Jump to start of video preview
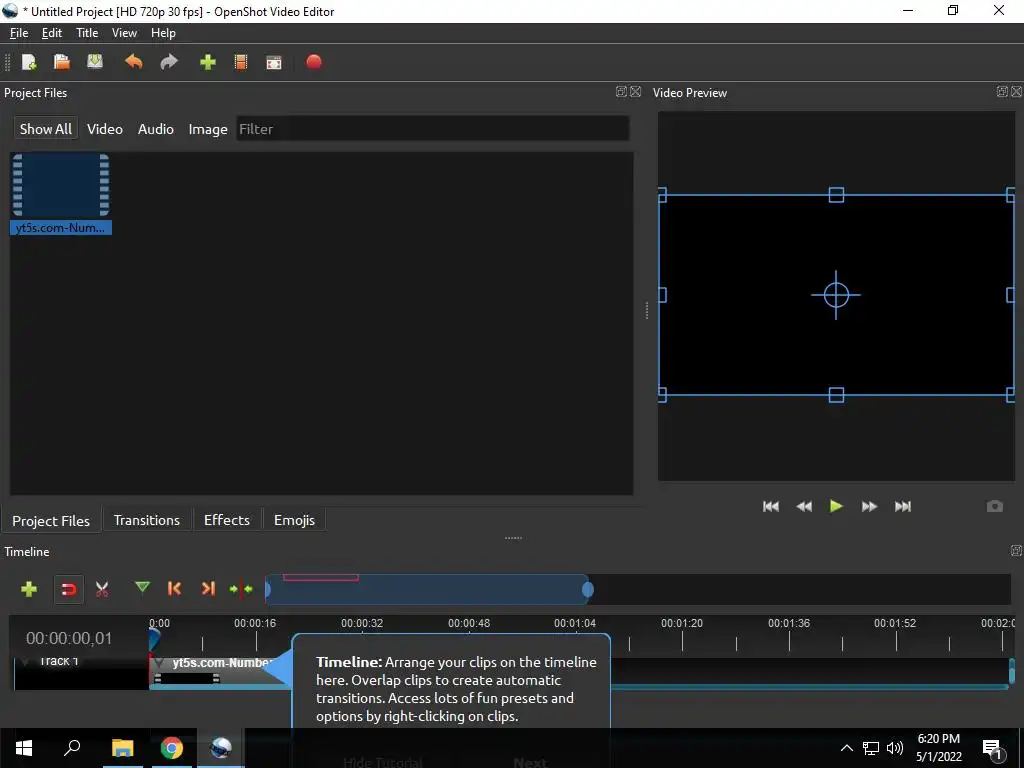 (771, 506)
